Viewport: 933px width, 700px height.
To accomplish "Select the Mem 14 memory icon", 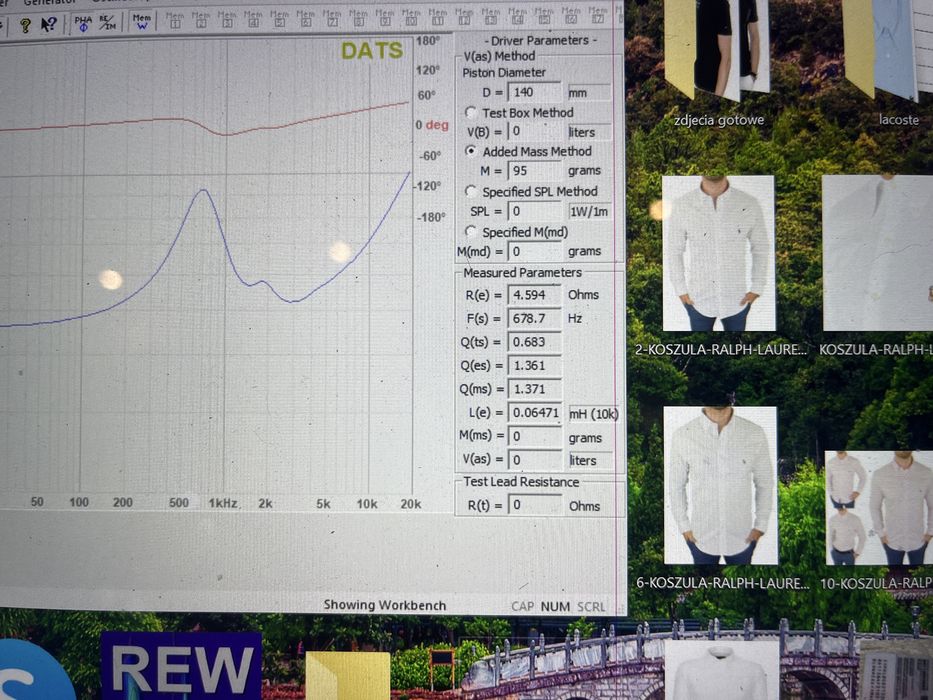I will (518, 16).
